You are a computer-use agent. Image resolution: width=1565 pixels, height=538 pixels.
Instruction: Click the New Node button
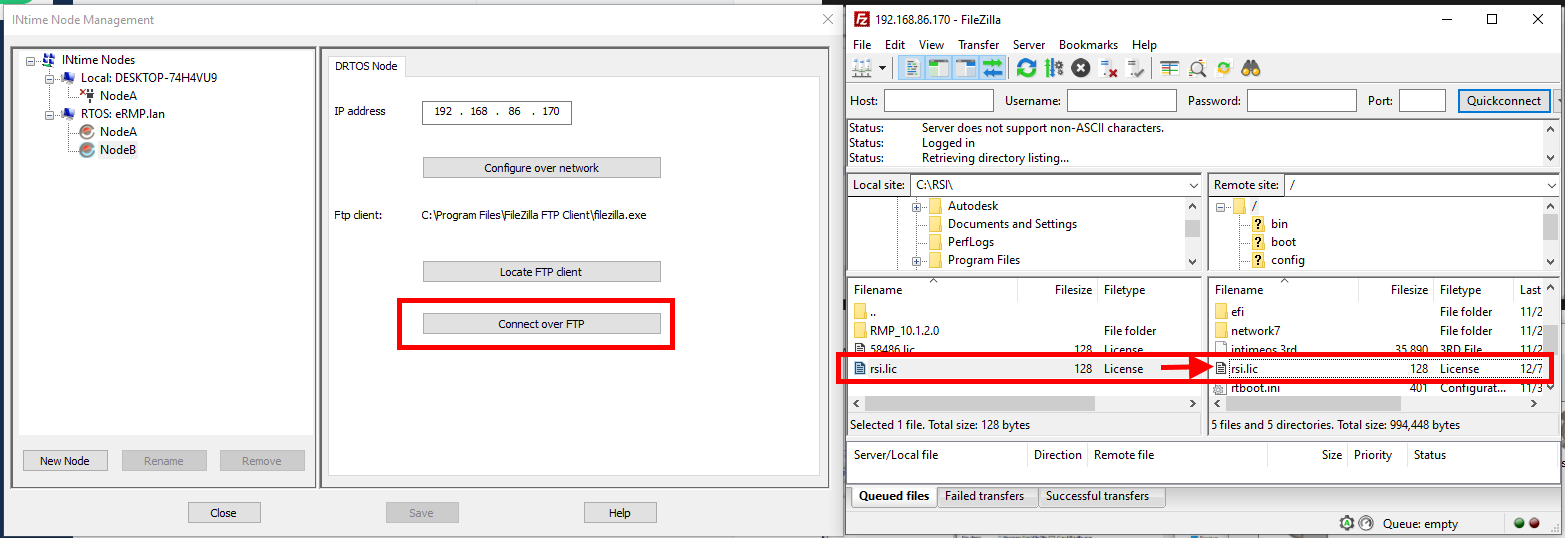65,461
